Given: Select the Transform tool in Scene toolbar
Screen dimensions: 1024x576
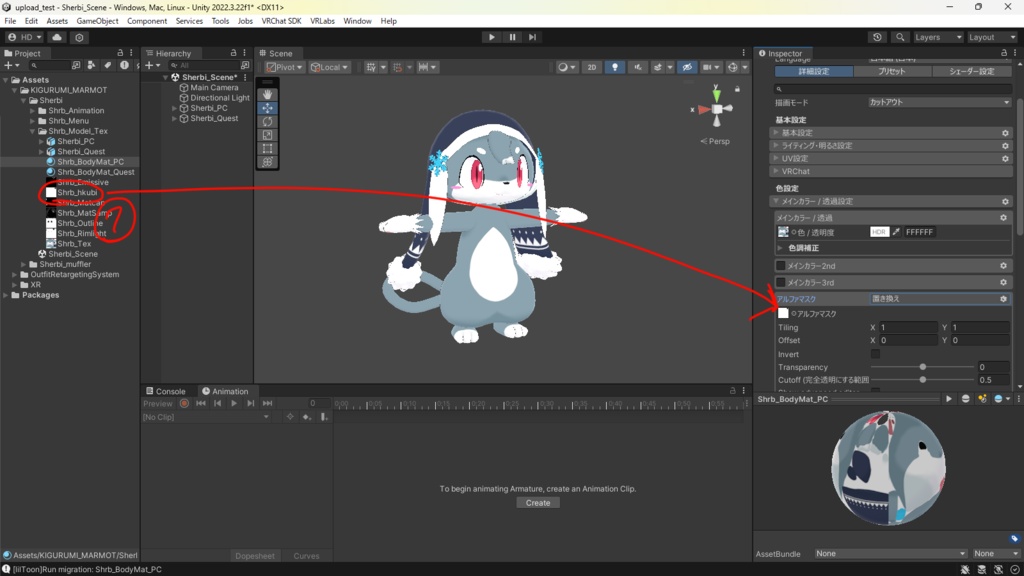Looking at the screenshot, I should 267,162.
